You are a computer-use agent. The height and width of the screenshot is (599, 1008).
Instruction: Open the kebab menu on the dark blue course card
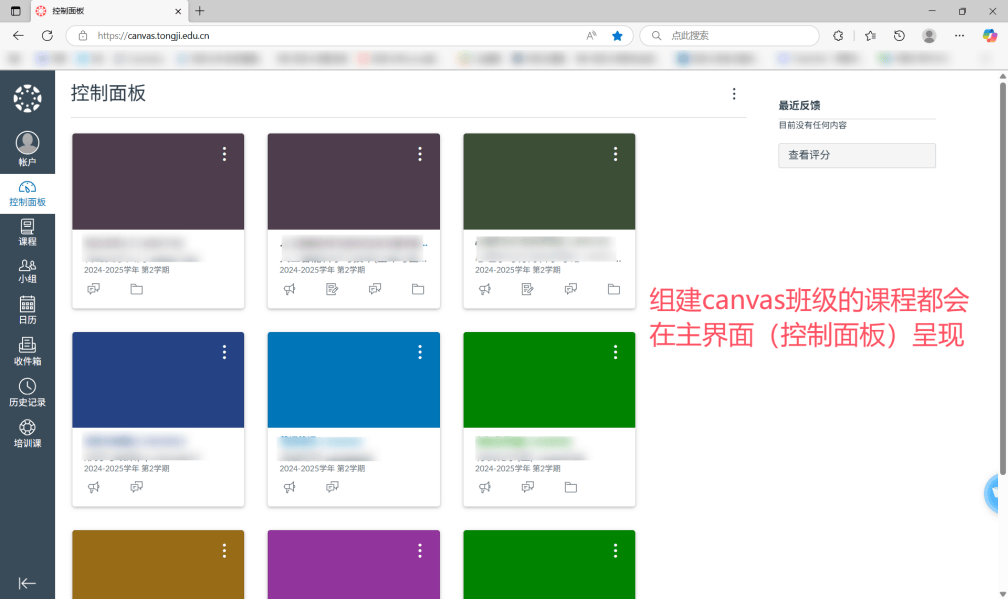(x=224, y=351)
